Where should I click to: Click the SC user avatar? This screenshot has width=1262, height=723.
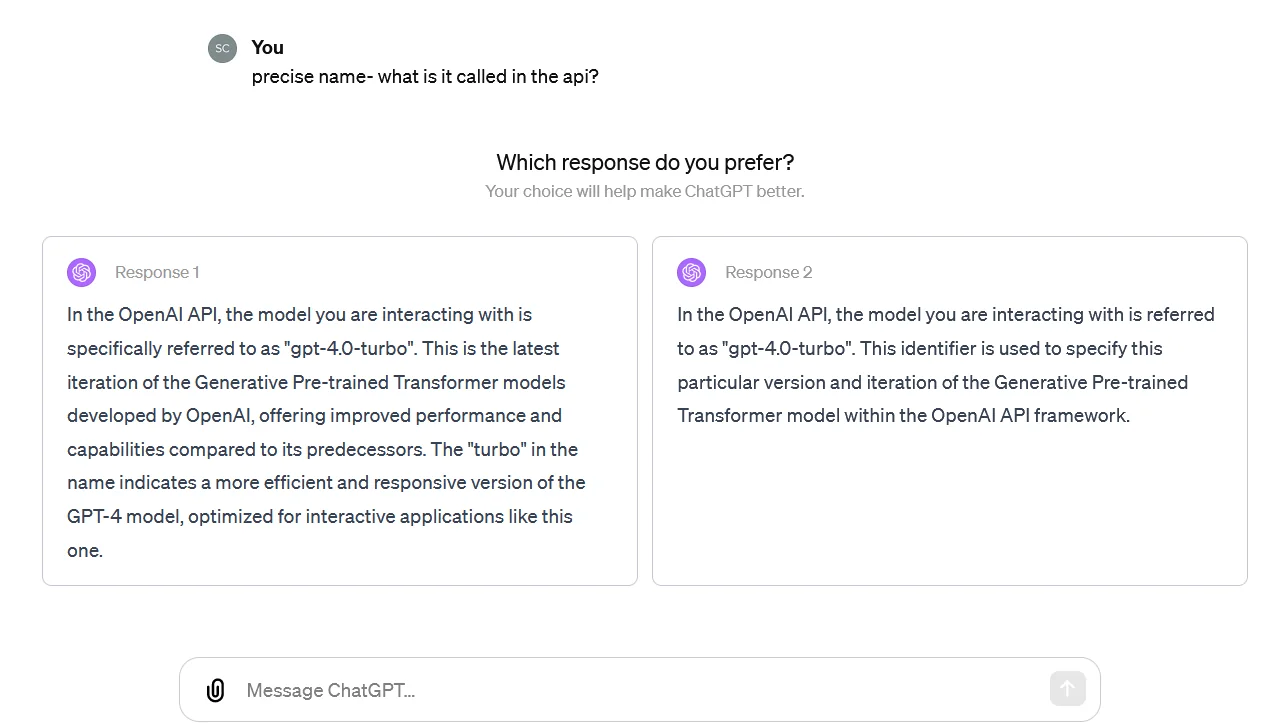[222, 48]
